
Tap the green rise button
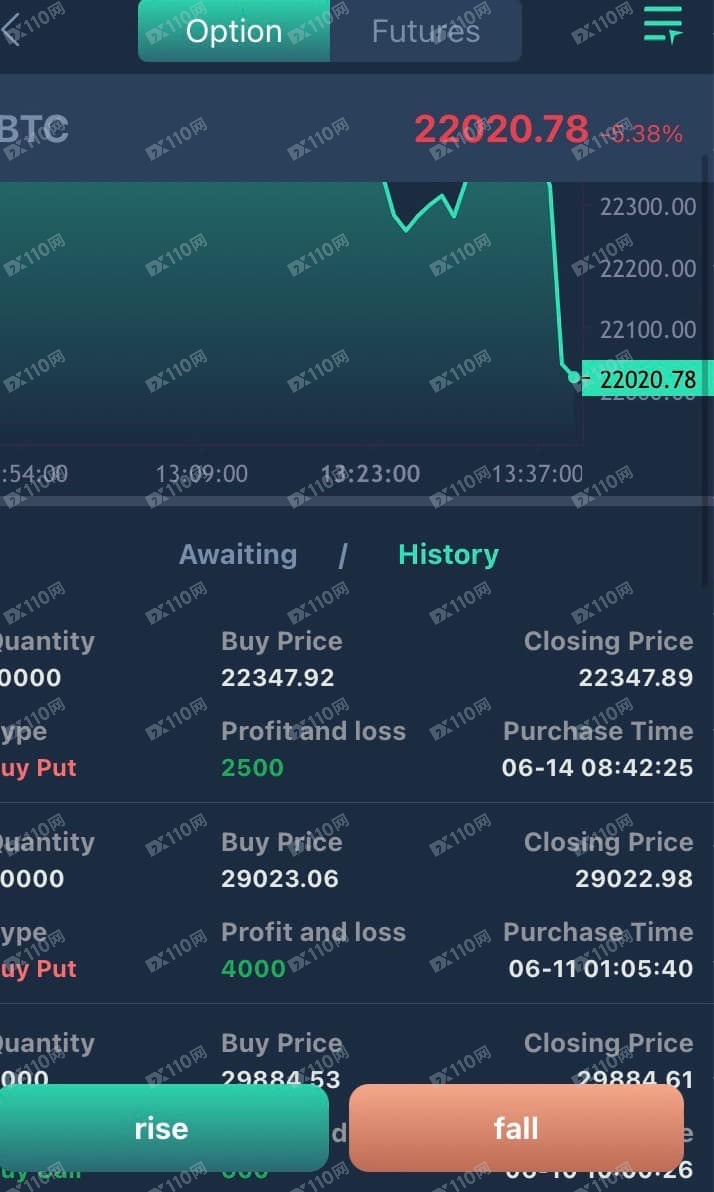tap(161, 1128)
